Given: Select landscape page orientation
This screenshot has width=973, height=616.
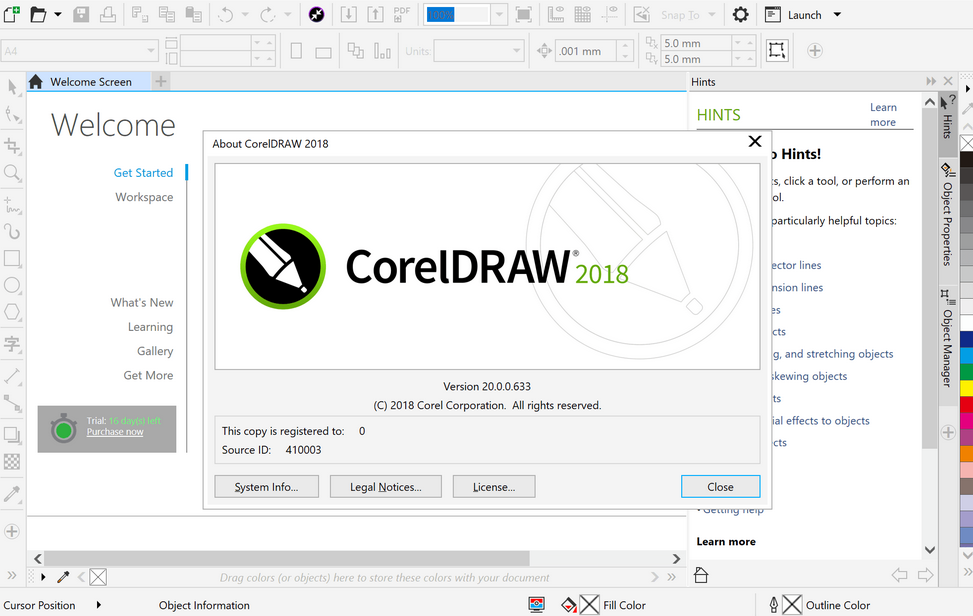Looking at the screenshot, I should coord(323,51).
